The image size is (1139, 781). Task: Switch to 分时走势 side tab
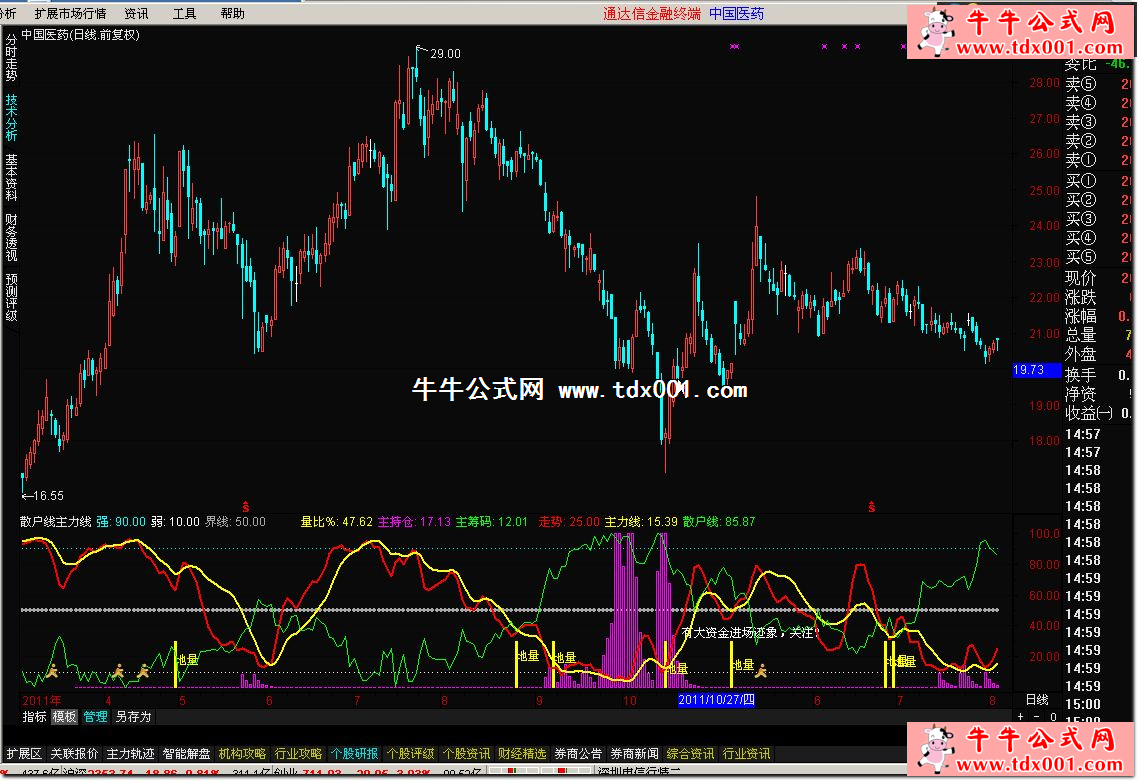click(x=11, y=58)
